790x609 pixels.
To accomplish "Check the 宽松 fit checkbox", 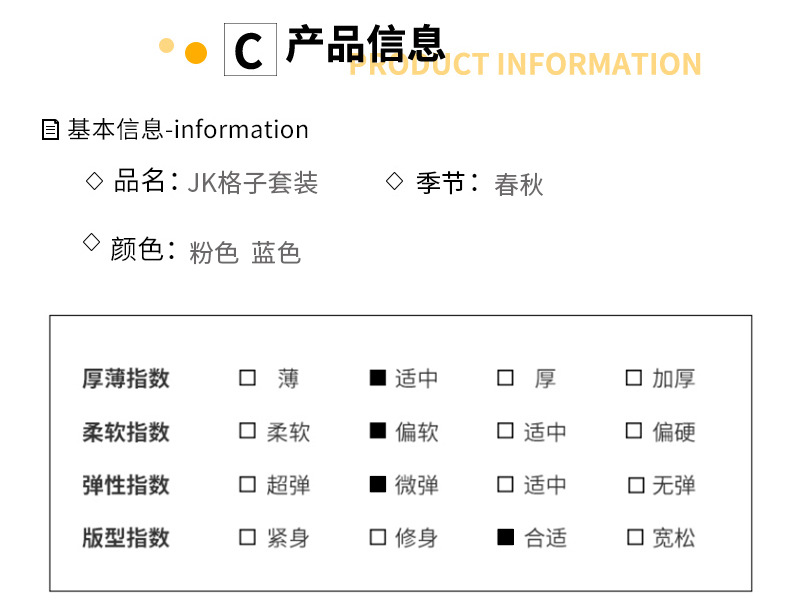I will tap(635, 538).
